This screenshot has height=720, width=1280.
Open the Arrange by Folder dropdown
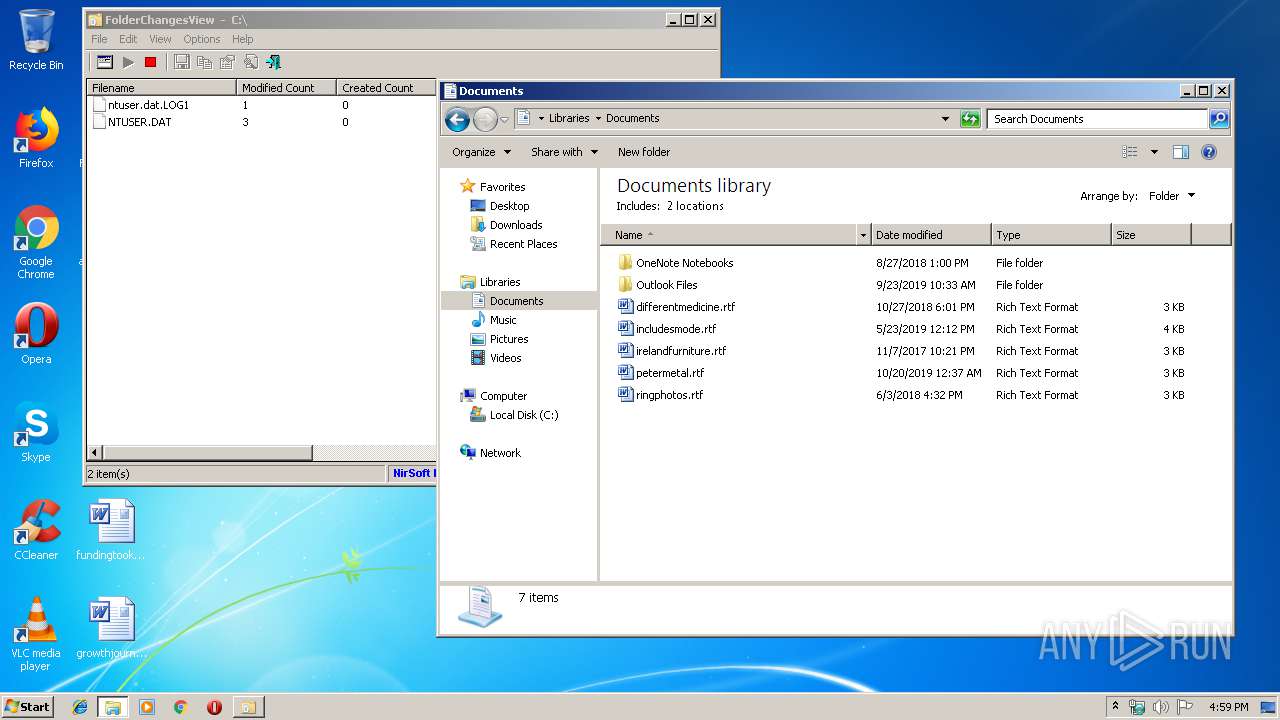tap(1172, 196)
